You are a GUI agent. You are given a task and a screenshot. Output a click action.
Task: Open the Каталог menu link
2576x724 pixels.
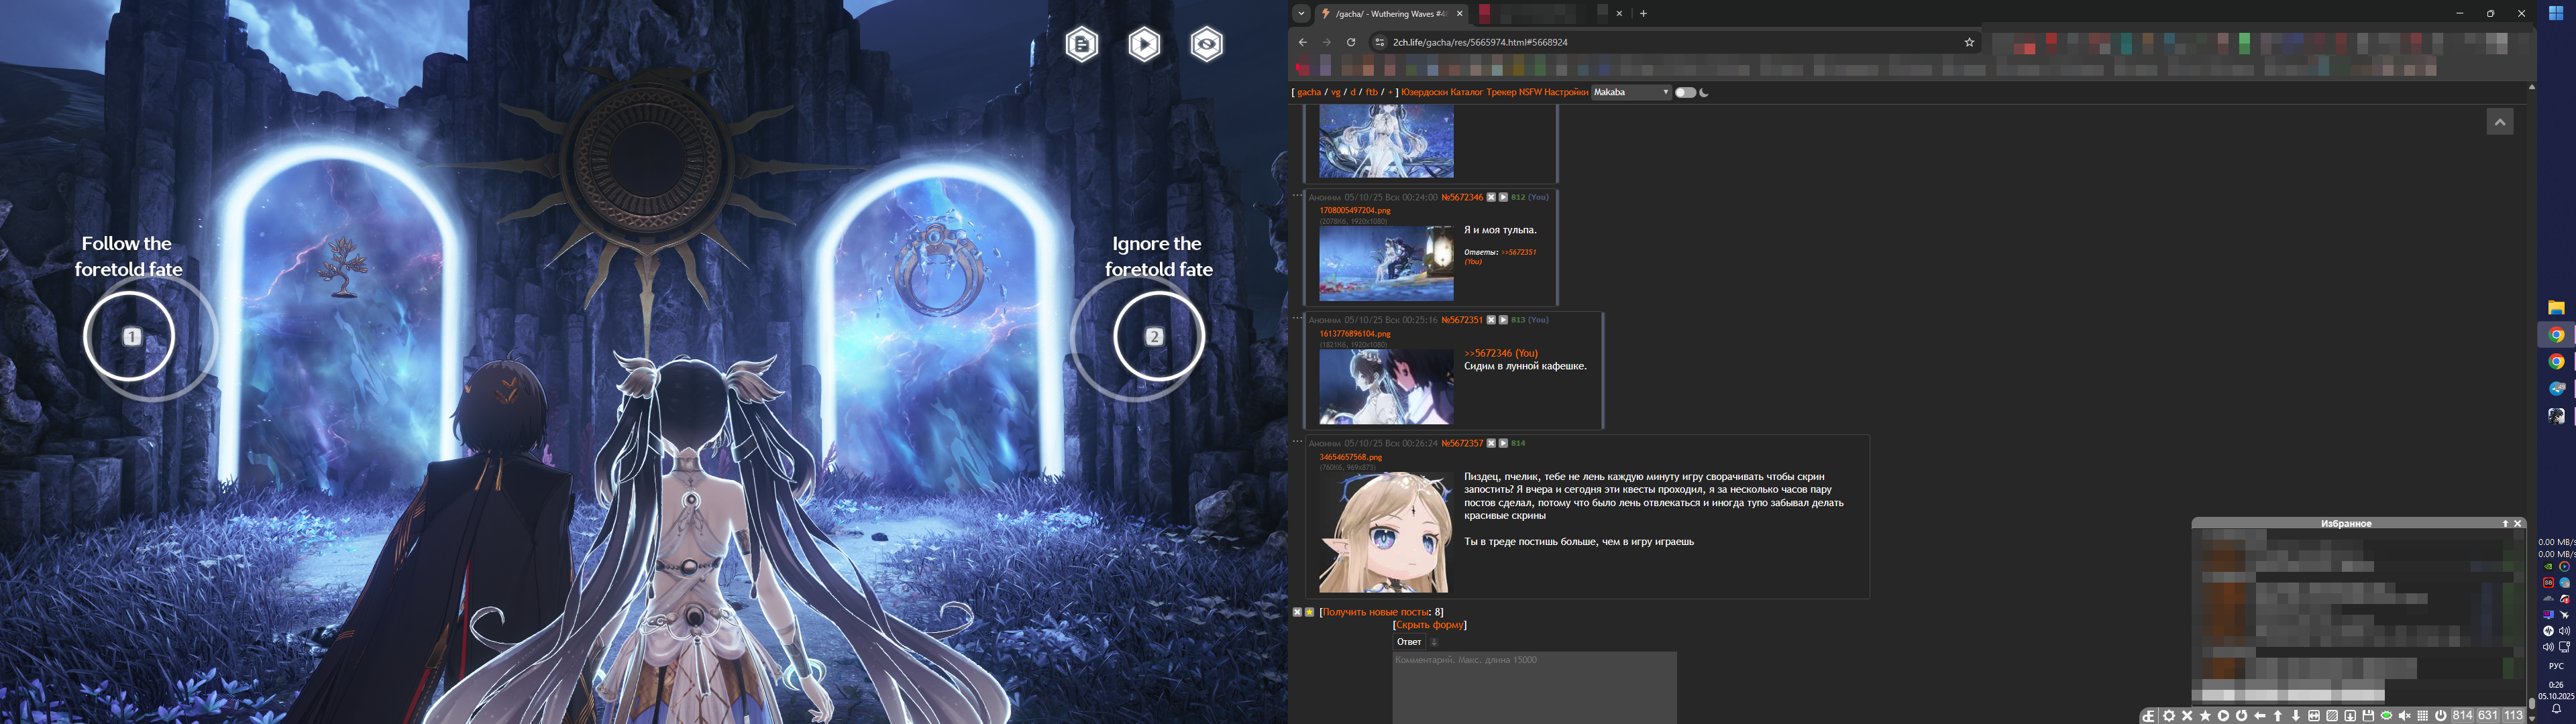pyautogui.click(x=1466, y=92)
